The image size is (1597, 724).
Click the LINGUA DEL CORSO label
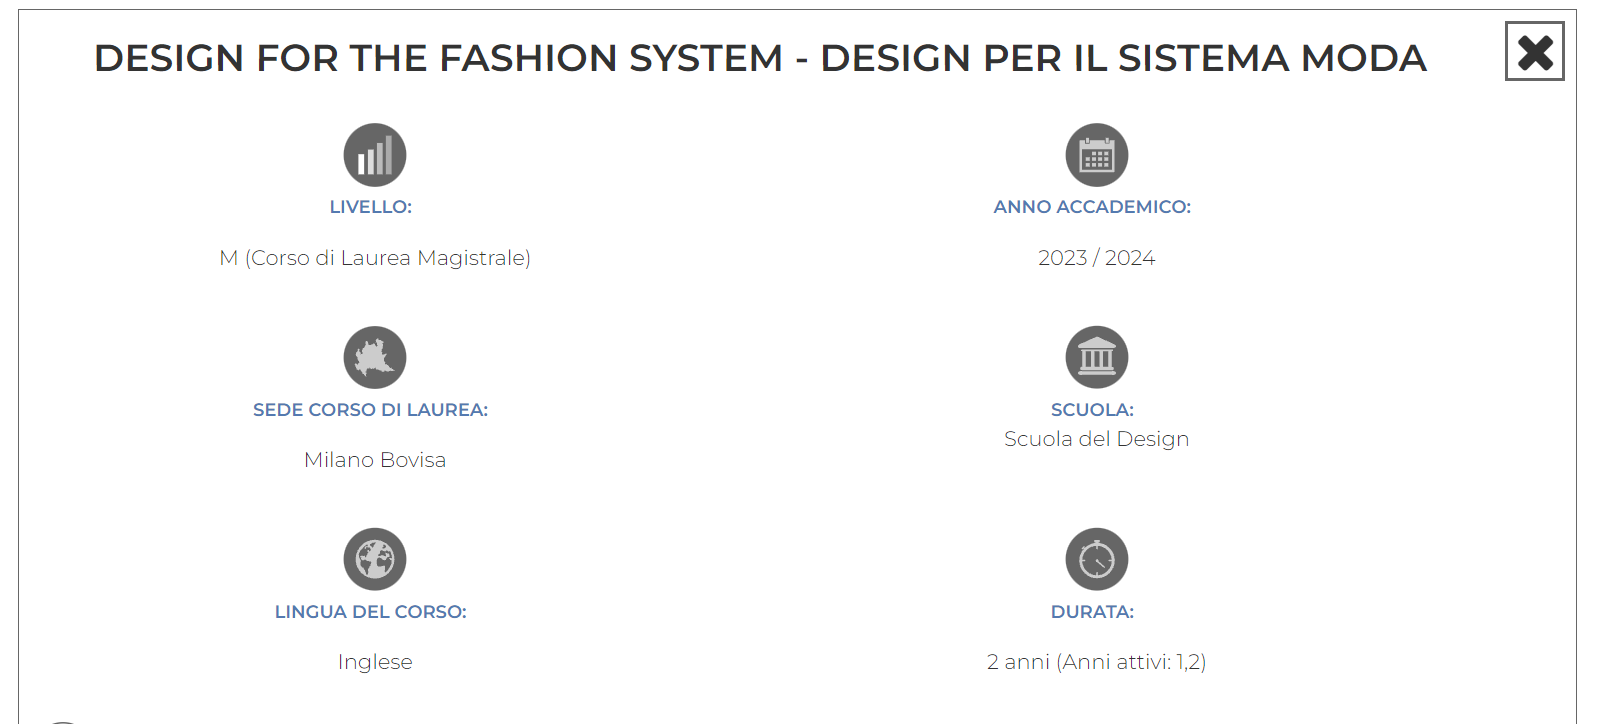pos(371,612)
